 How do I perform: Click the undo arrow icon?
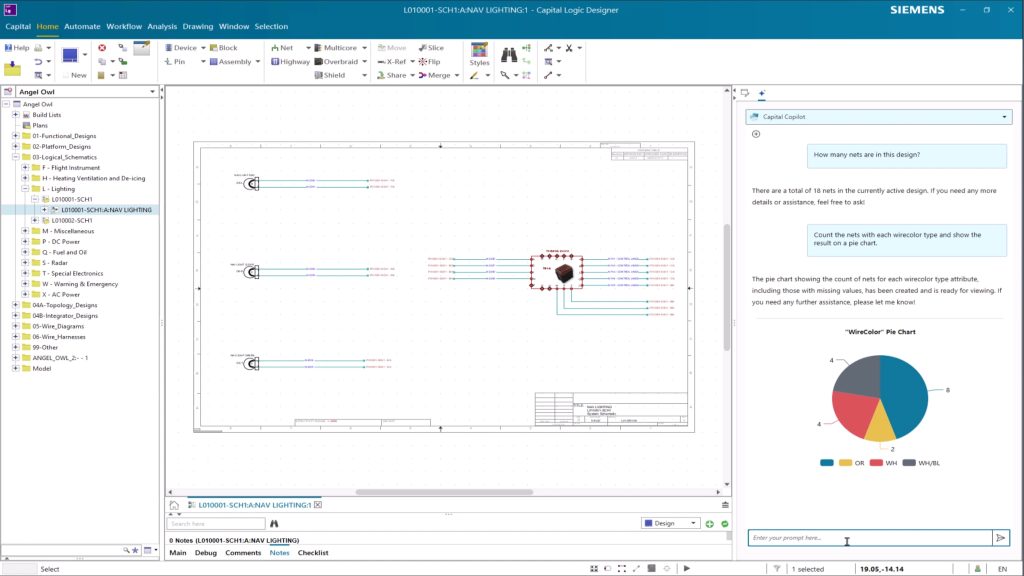pos(38,61)
